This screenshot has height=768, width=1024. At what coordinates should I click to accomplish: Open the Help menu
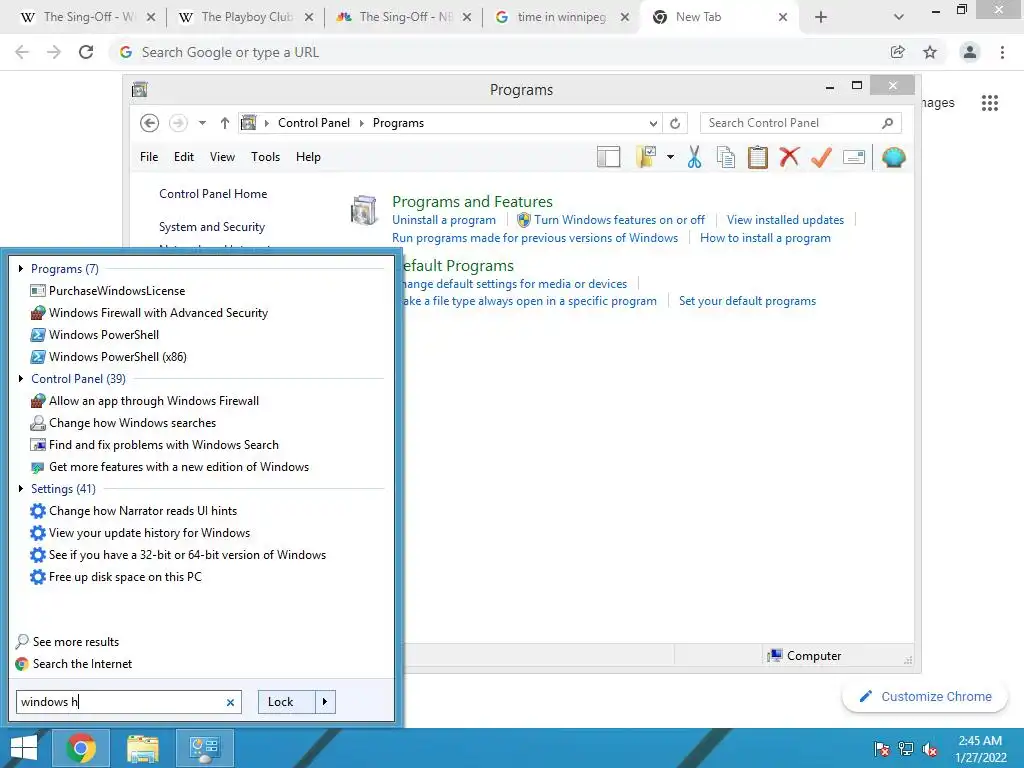[x=308, y=157]
